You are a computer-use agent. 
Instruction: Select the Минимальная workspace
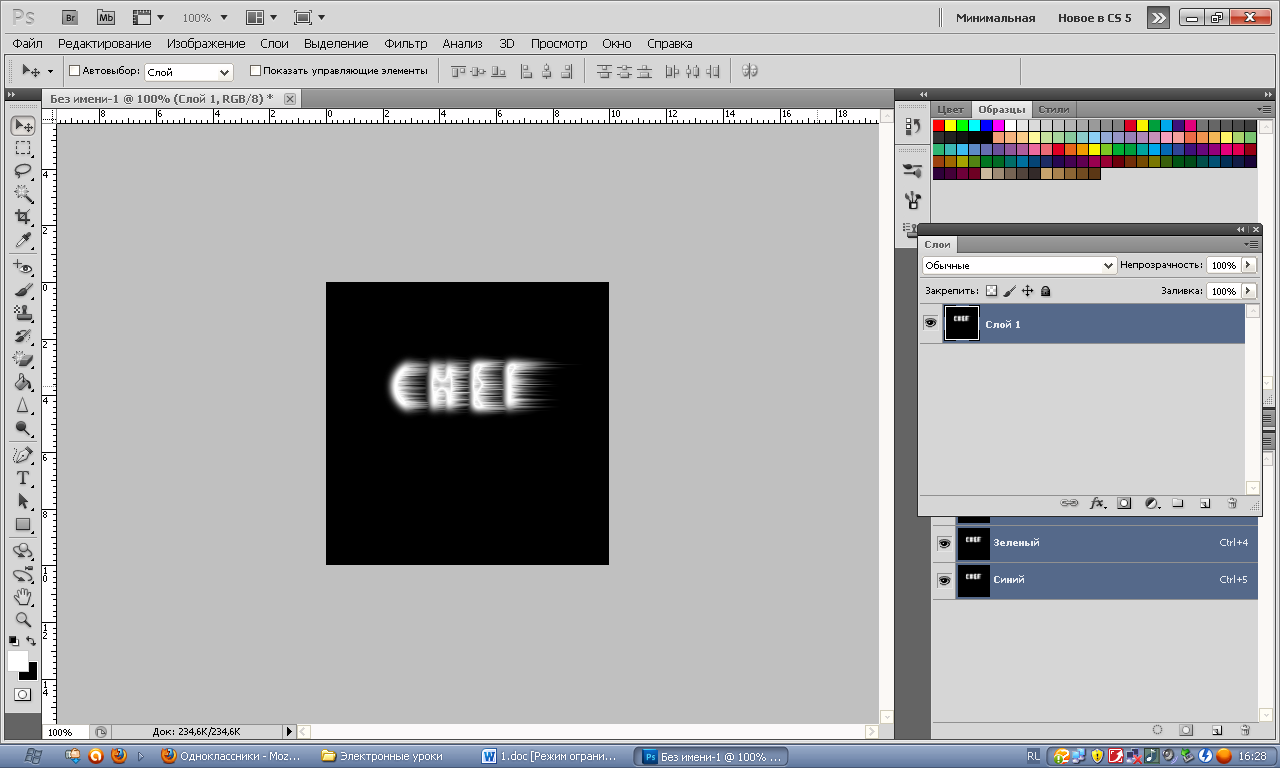click(995, 18)
